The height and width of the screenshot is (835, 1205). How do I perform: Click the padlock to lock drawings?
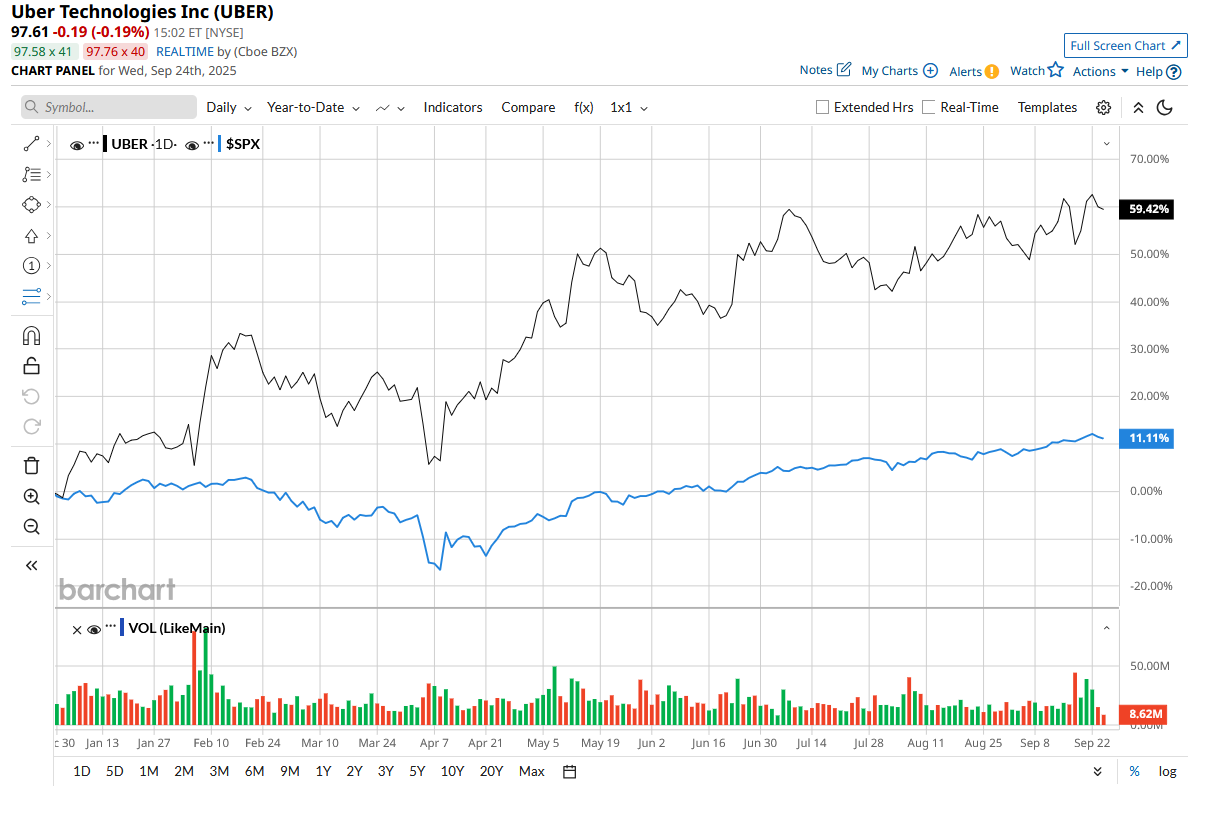31,366
